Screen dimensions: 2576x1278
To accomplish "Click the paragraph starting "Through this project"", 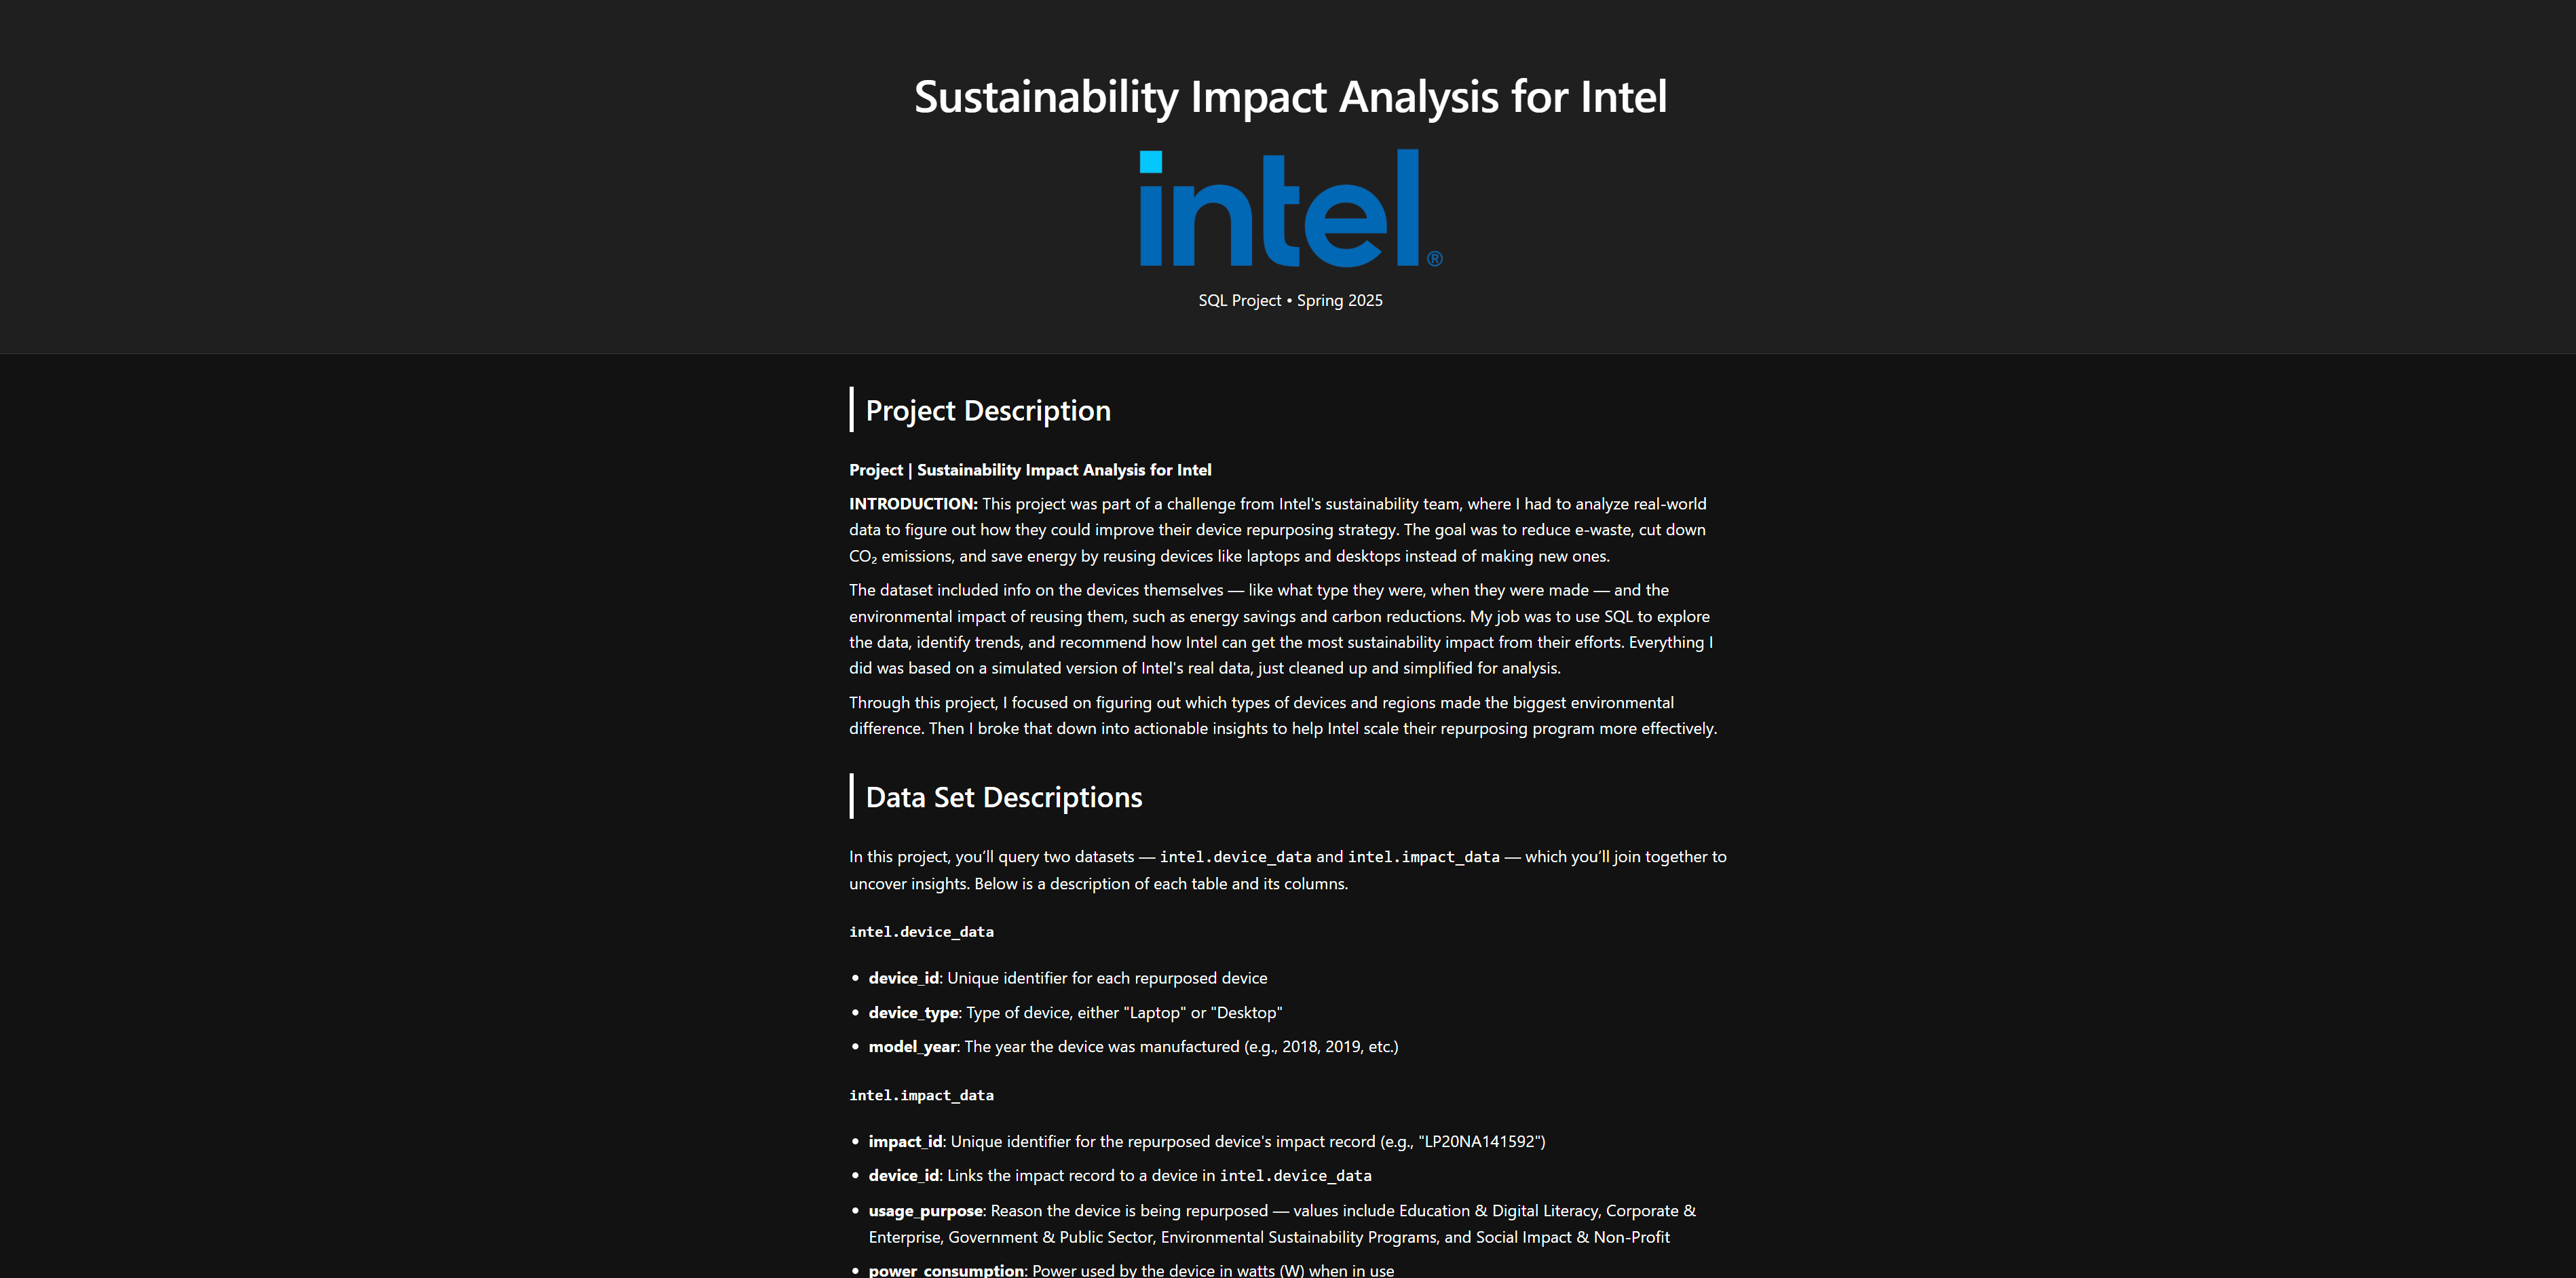I will [1282, 715].
